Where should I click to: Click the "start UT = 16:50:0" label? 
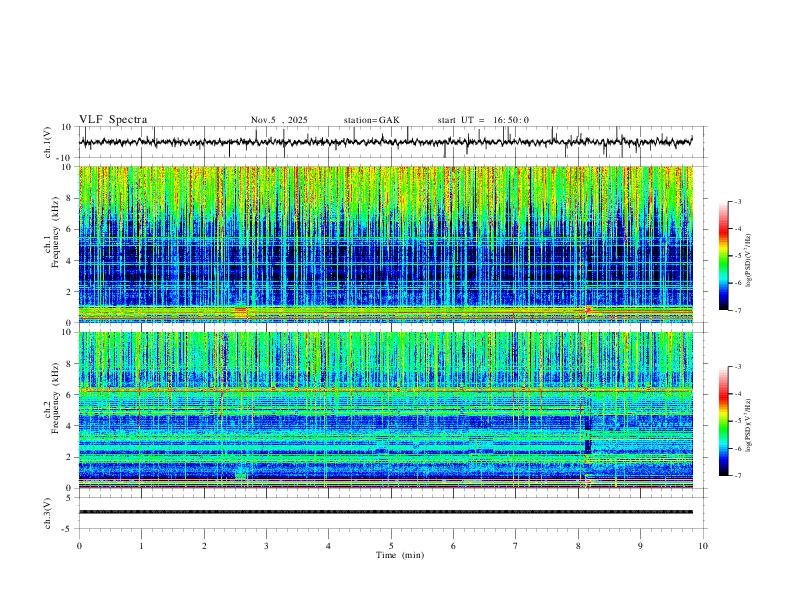[483, 120]
